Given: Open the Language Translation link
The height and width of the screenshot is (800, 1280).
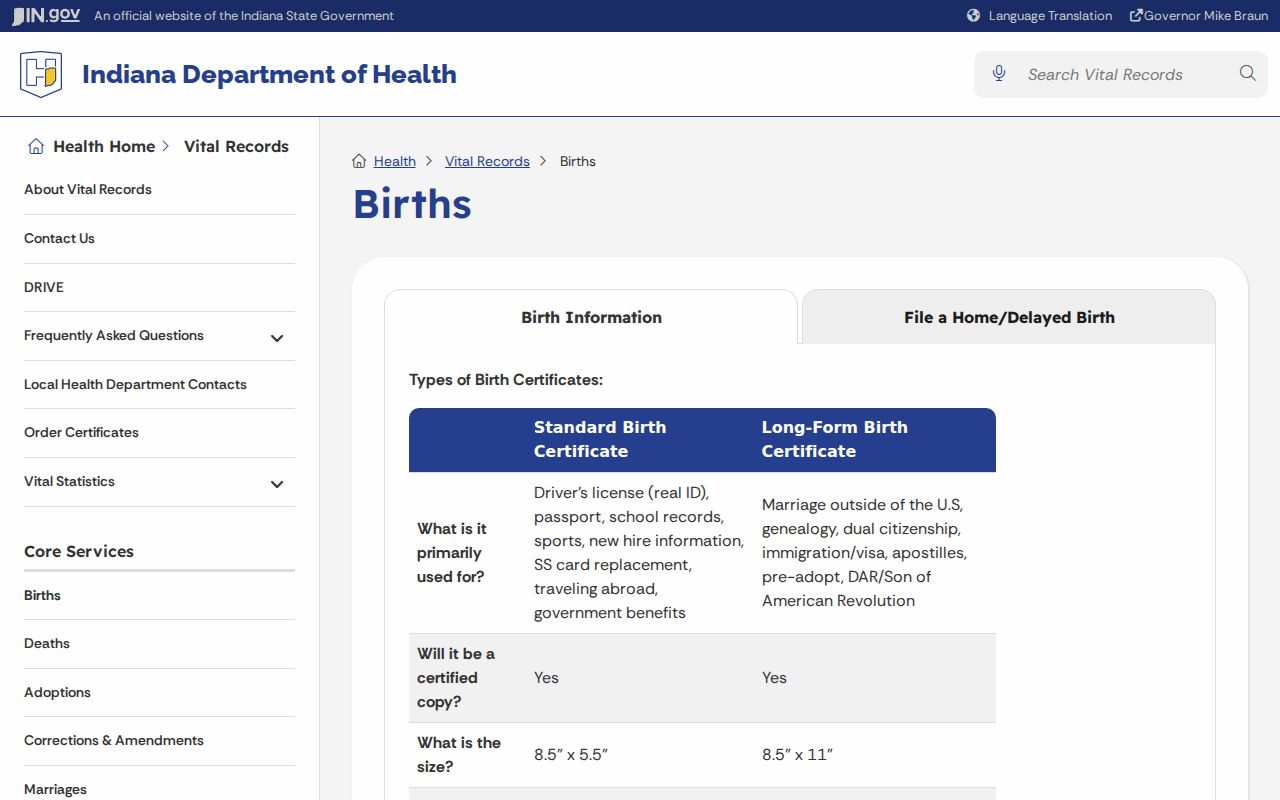Looking at the screenshot, I should 1050,16.
